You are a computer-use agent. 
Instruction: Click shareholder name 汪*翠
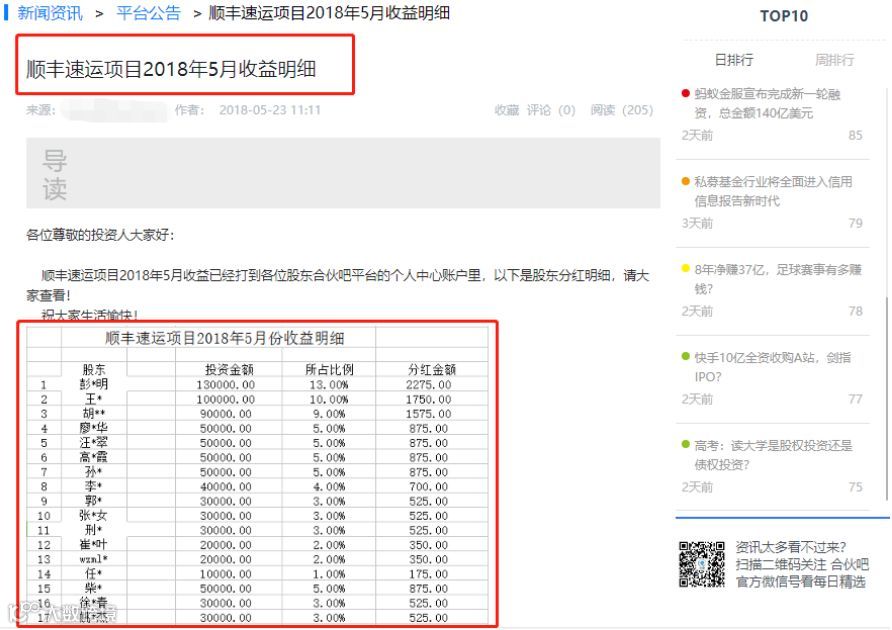[94, 443]
